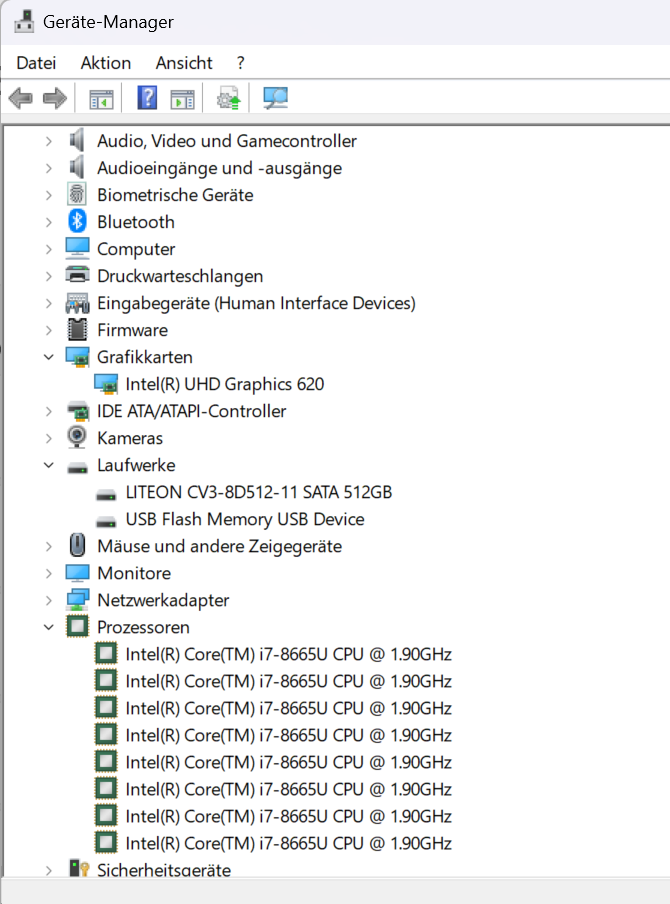Click the Mäuse und andere Zeigegeräte icon
This screenshot has height=904, width=670.
point(77,545)
